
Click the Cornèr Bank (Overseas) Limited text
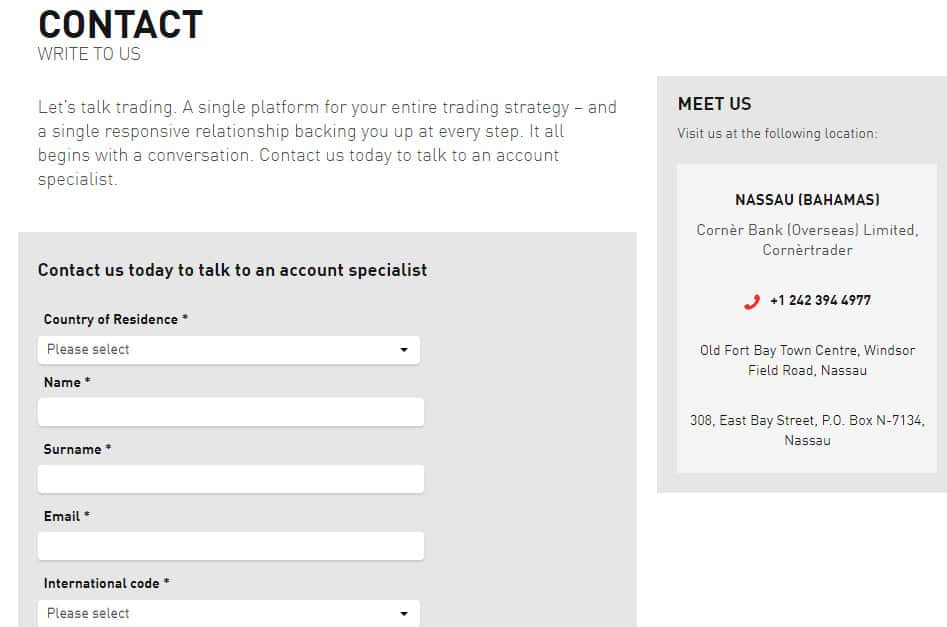(x=807, y=230)
